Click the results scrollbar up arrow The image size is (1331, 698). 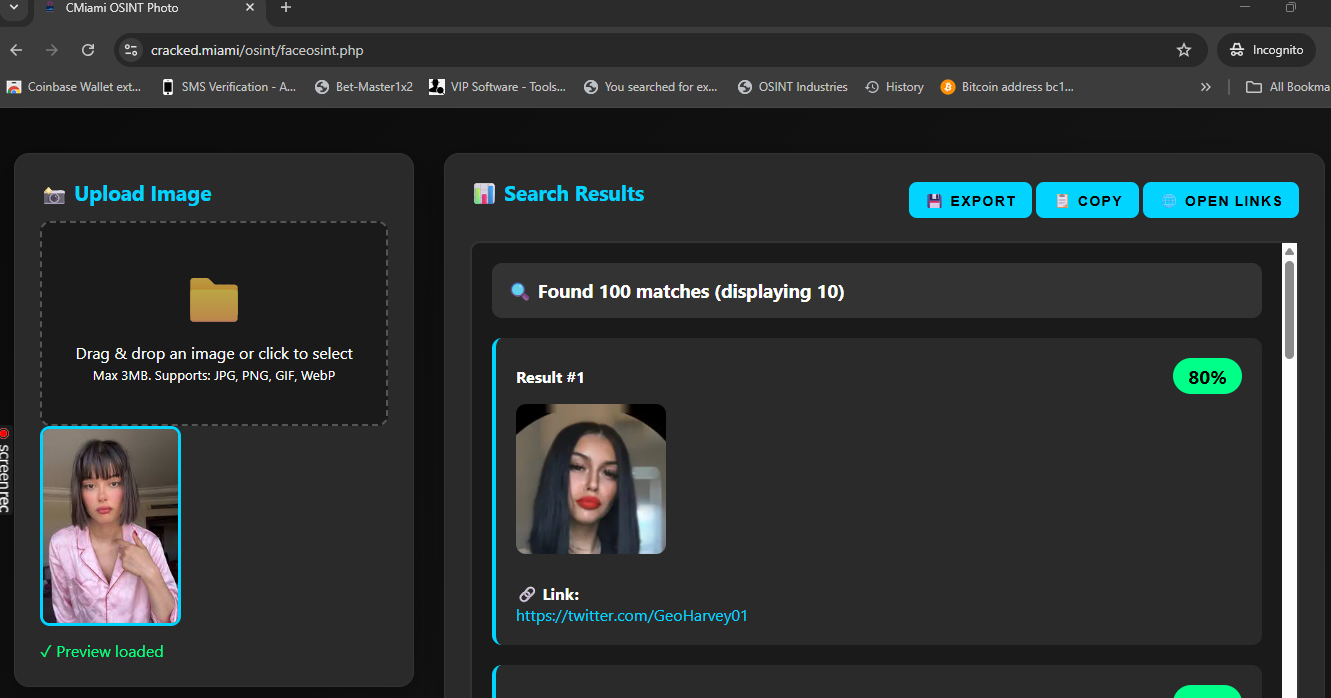tap(1289, 251)
